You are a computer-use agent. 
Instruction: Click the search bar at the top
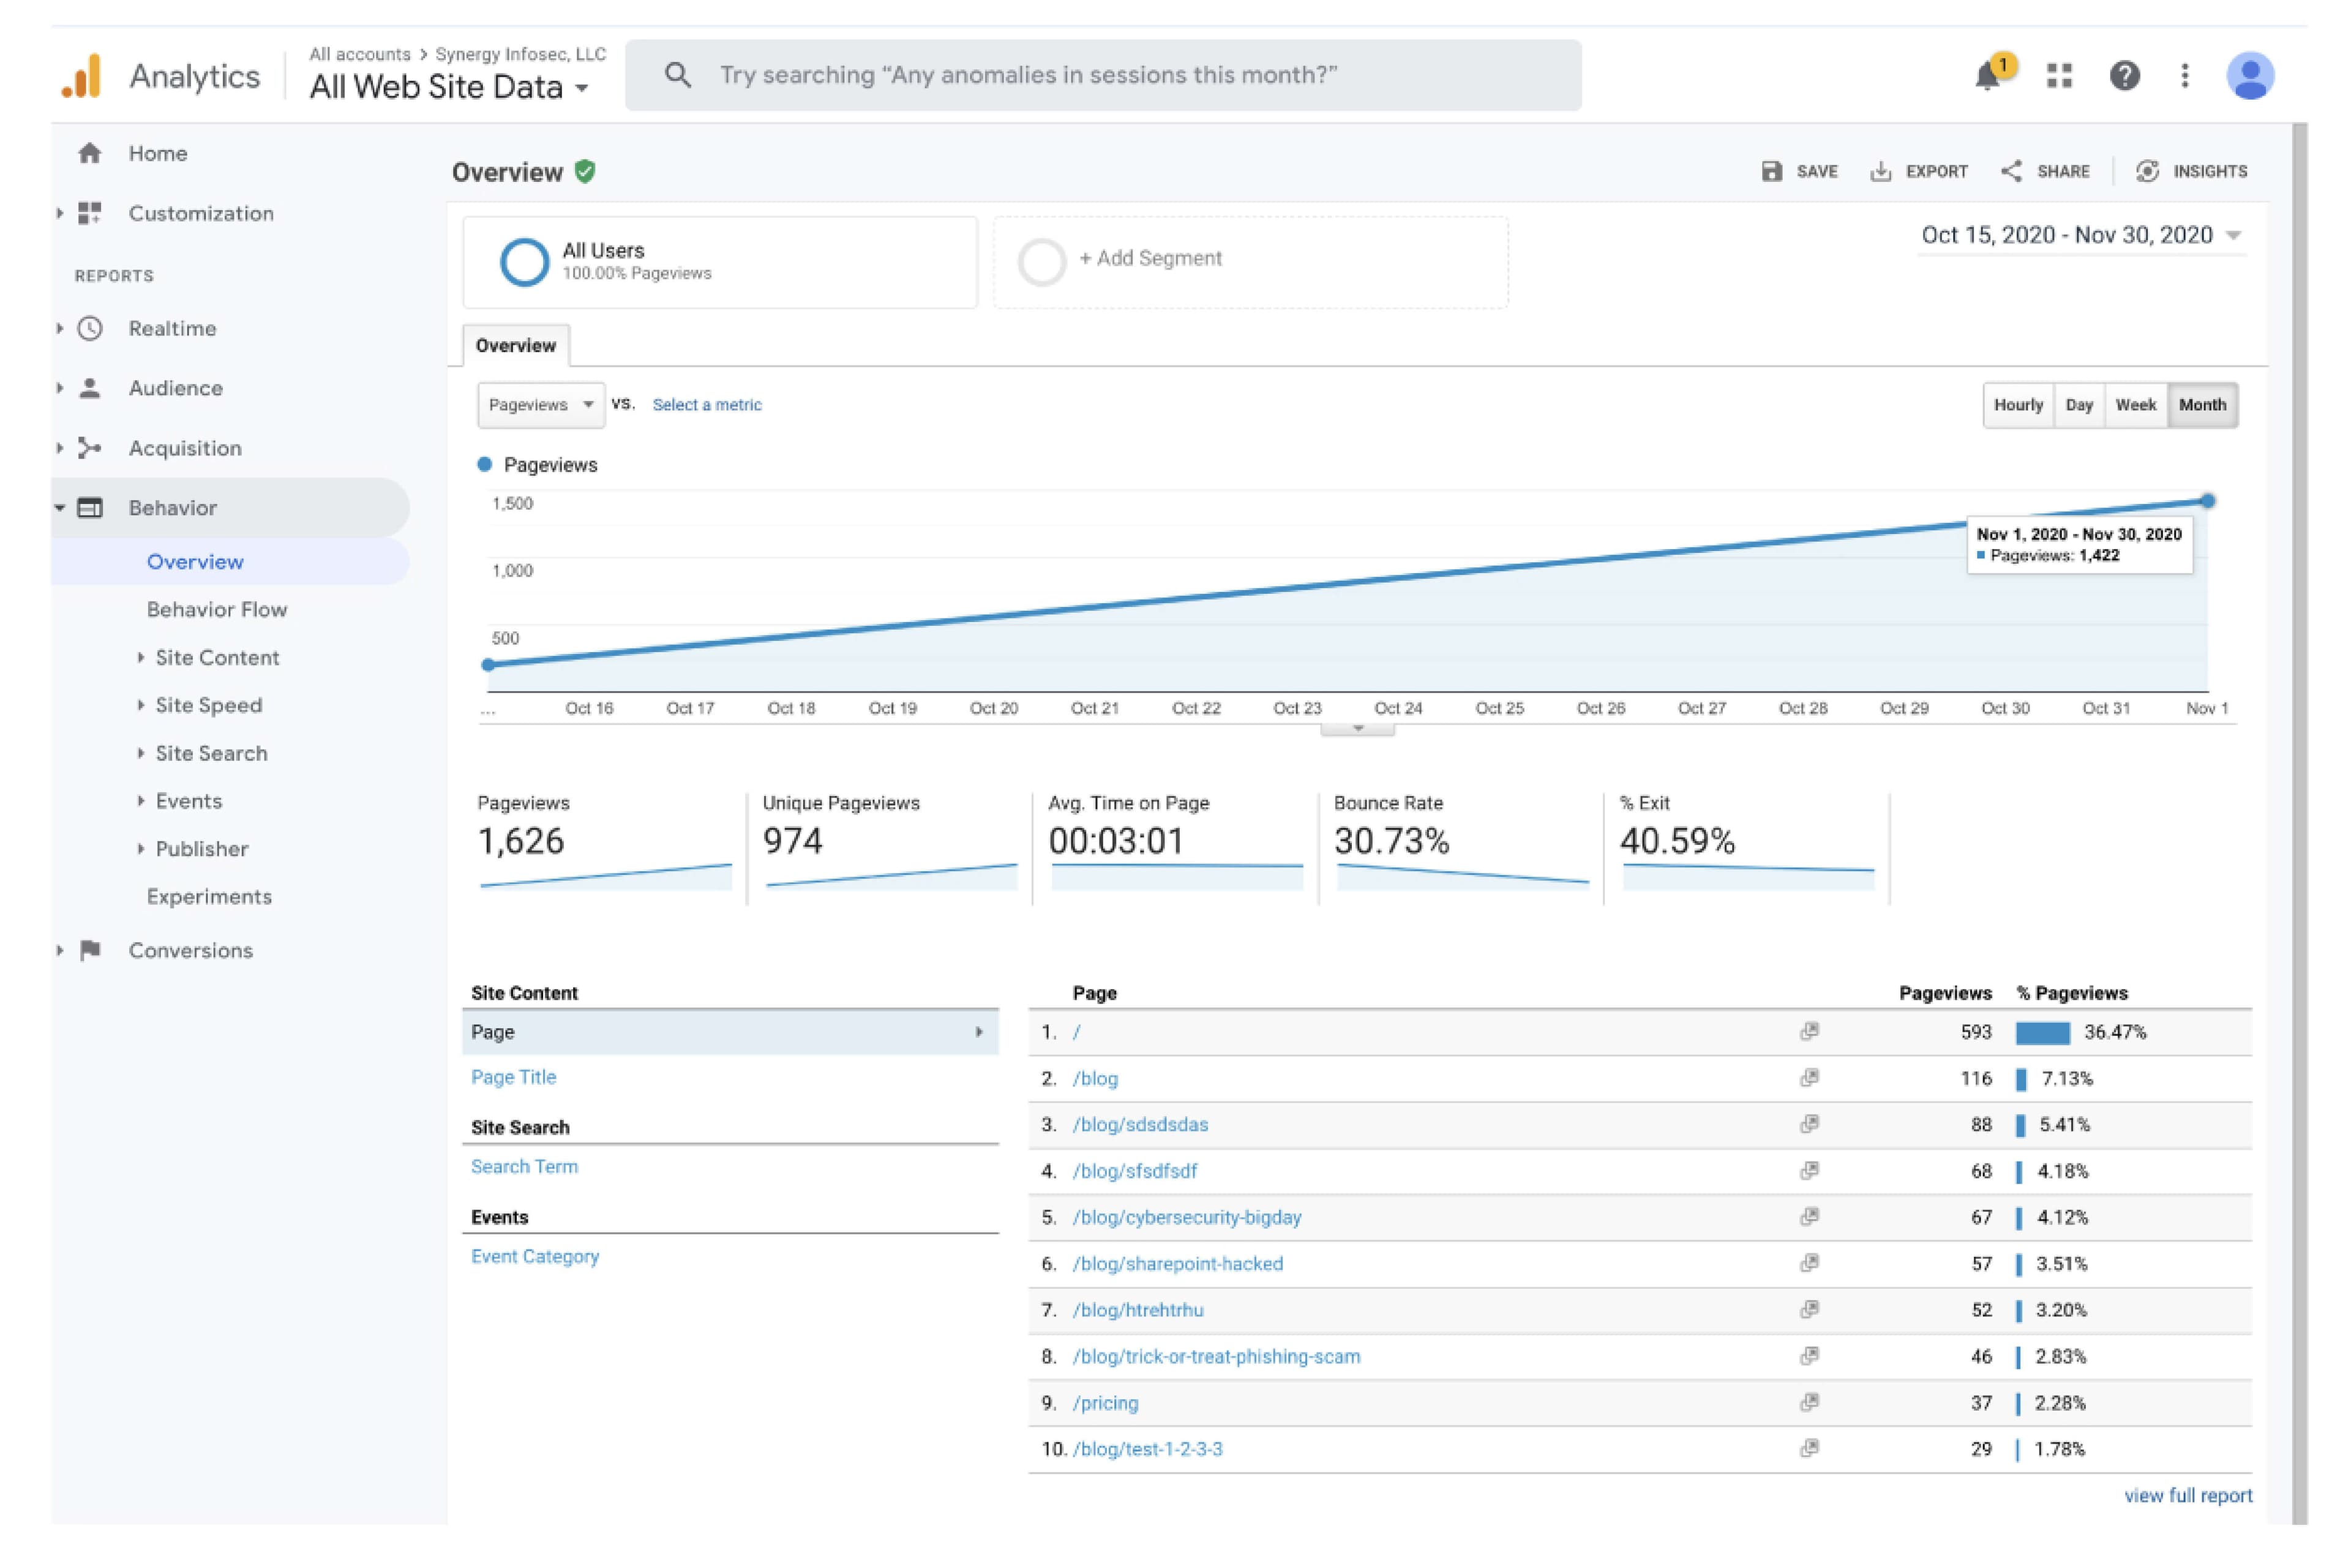(1100, 74)
